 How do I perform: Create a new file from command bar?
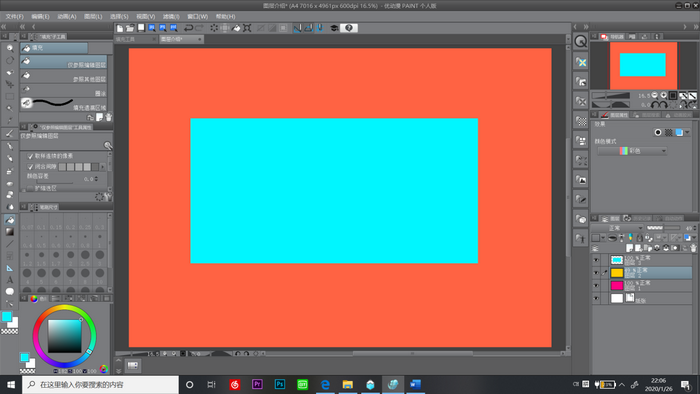(120, 28)
